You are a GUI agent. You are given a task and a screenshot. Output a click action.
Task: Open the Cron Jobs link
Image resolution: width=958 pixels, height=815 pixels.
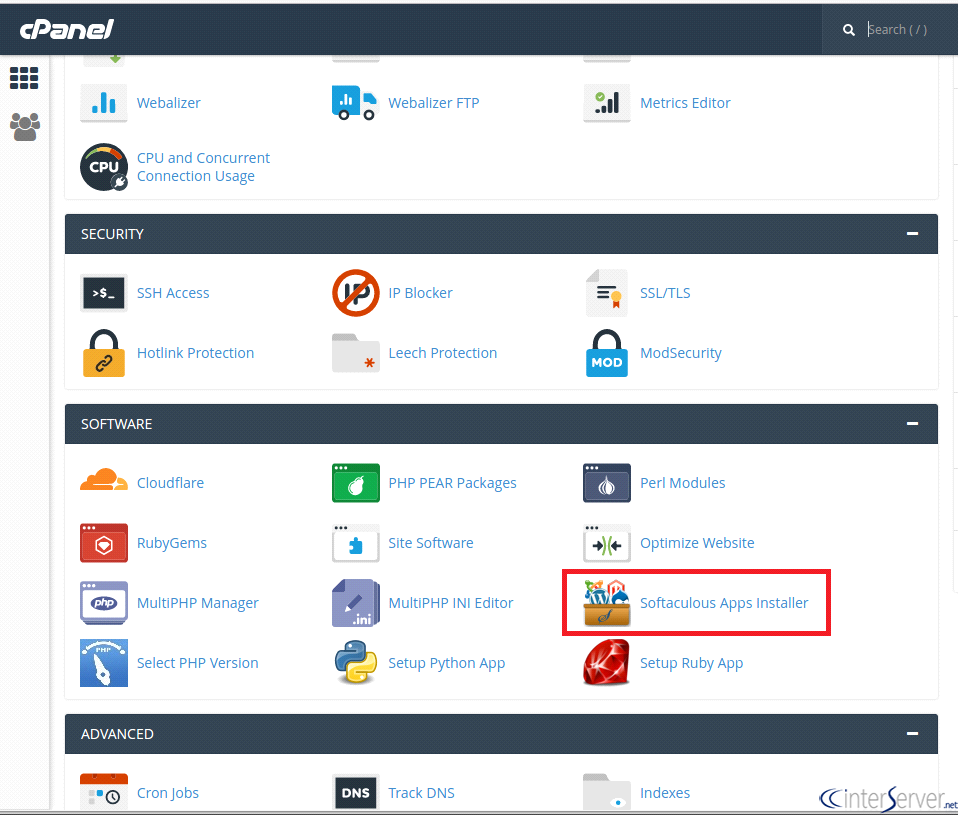(x=168, y=792)
